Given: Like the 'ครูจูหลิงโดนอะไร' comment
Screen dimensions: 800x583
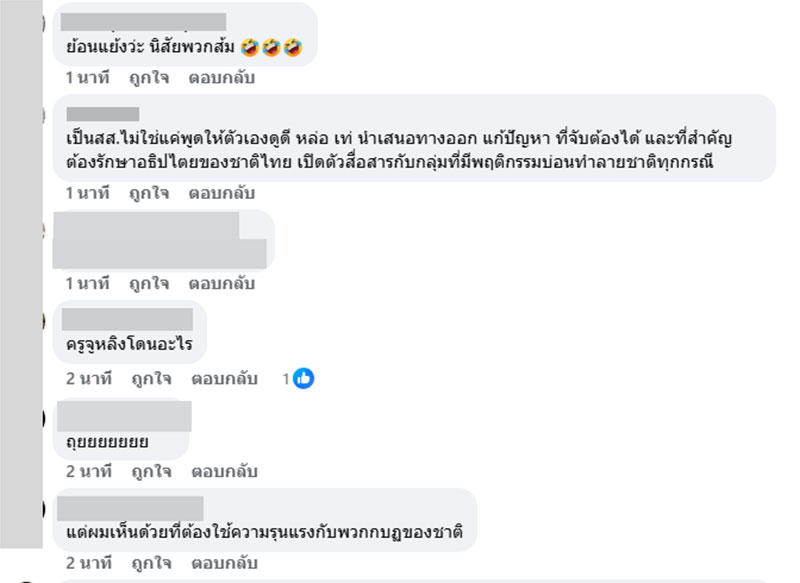Looking at the screenshot, I should [148, 379].
